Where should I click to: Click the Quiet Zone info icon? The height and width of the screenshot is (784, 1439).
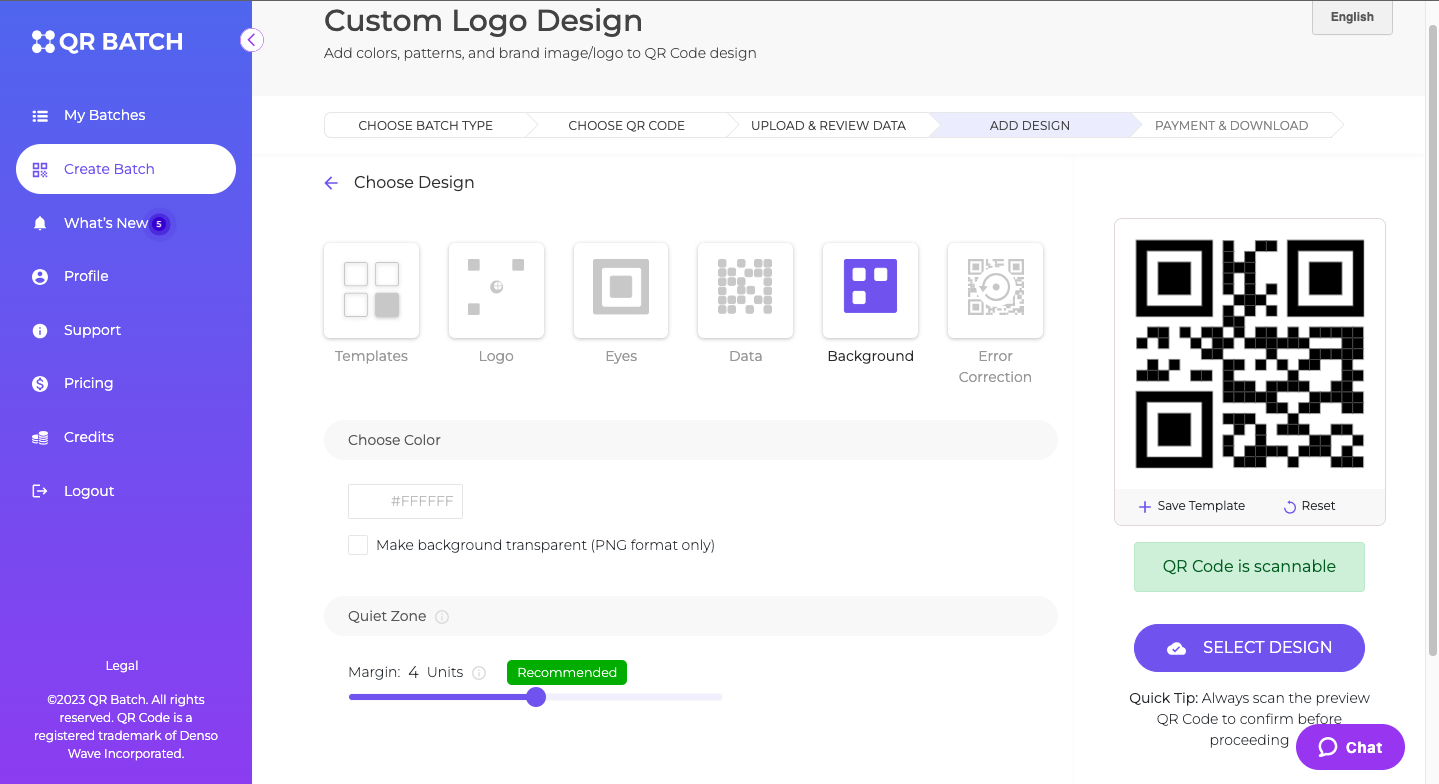click(x=442, y=617)
